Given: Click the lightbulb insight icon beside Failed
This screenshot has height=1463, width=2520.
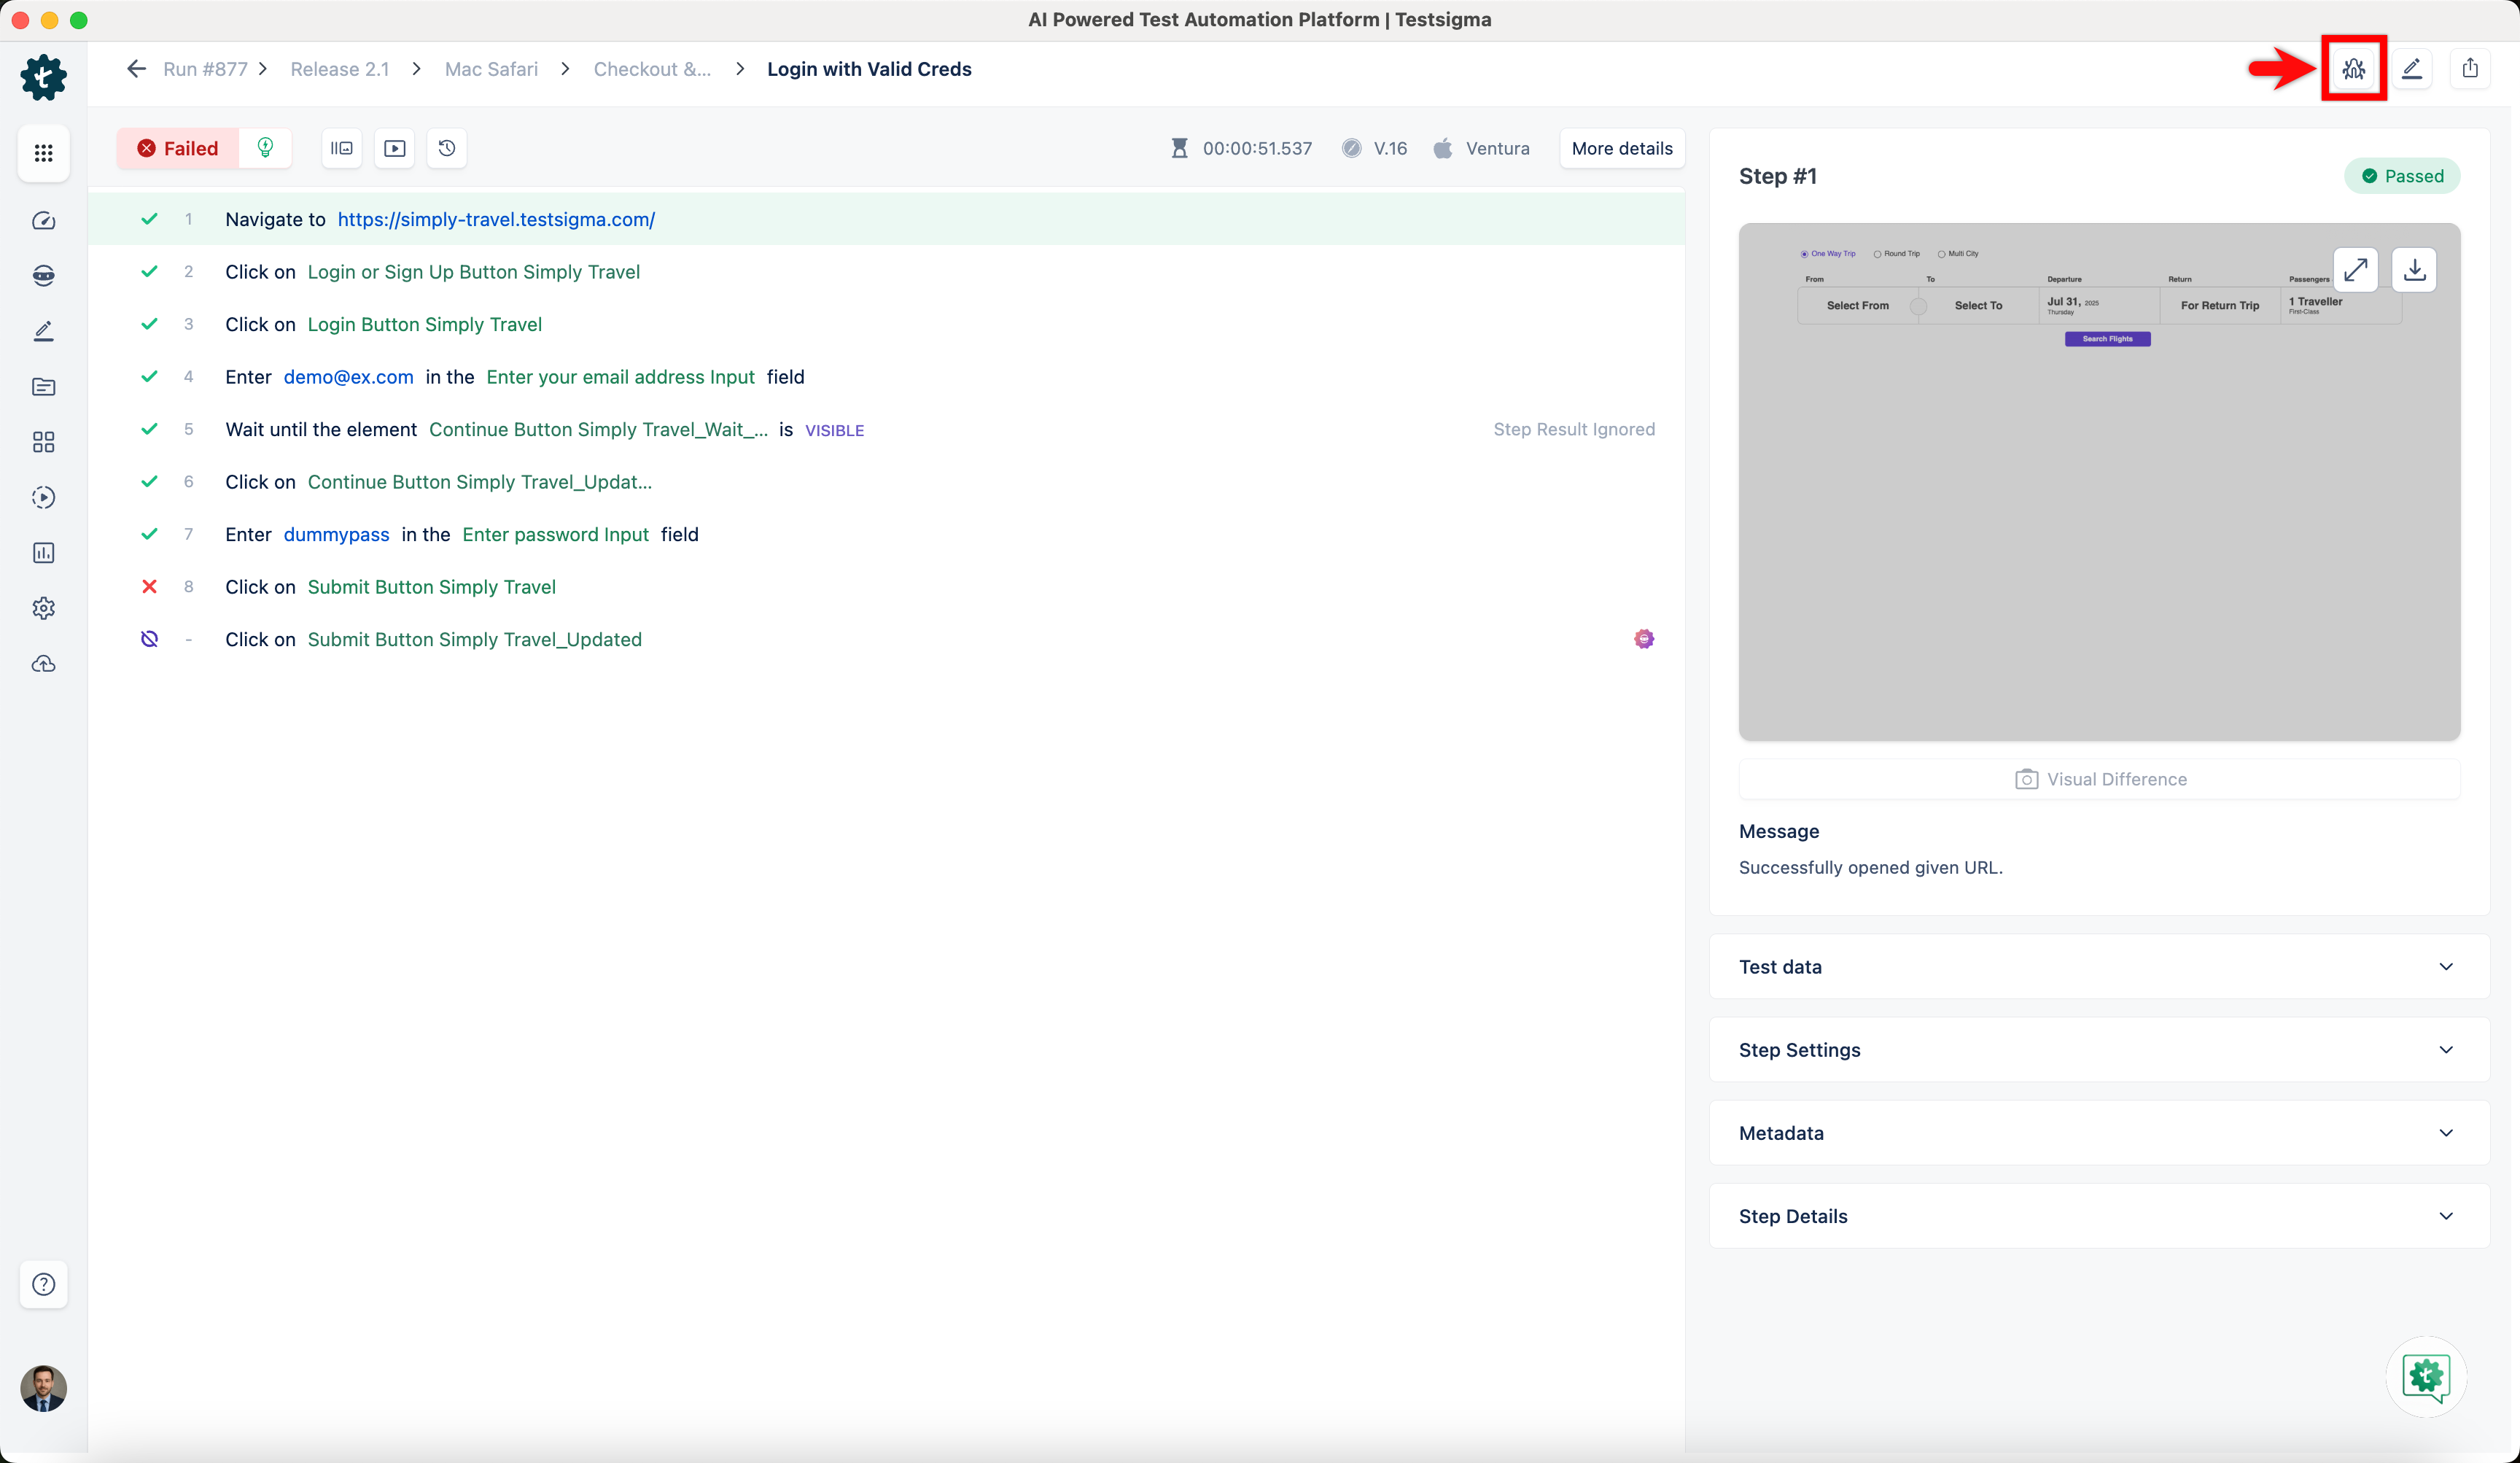Looking at the screenshot, I should pyautogui.click(x=265, y=148).
